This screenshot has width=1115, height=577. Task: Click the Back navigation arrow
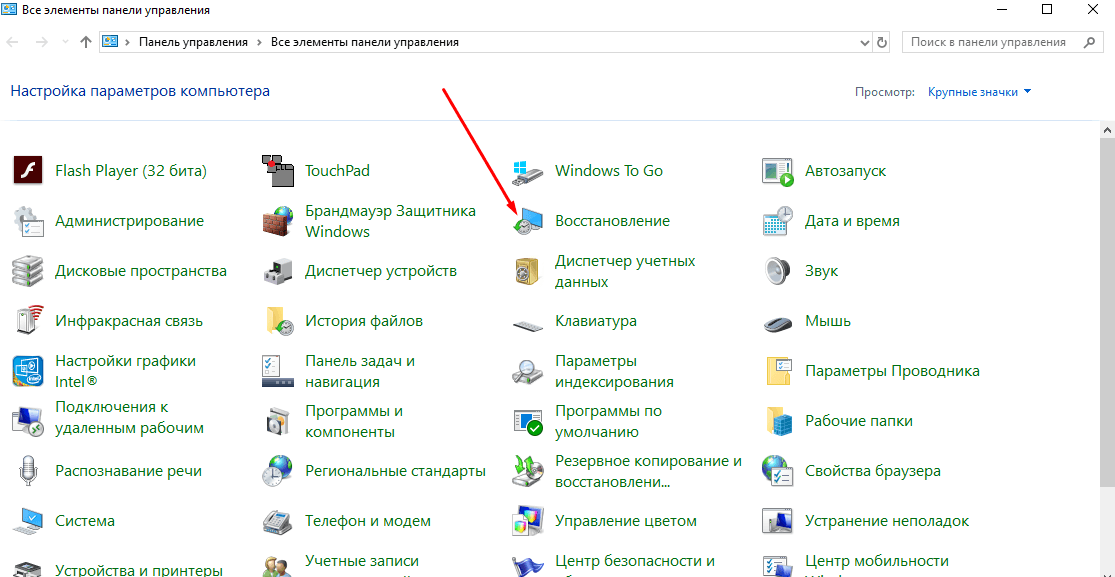(x=14, y=42)
